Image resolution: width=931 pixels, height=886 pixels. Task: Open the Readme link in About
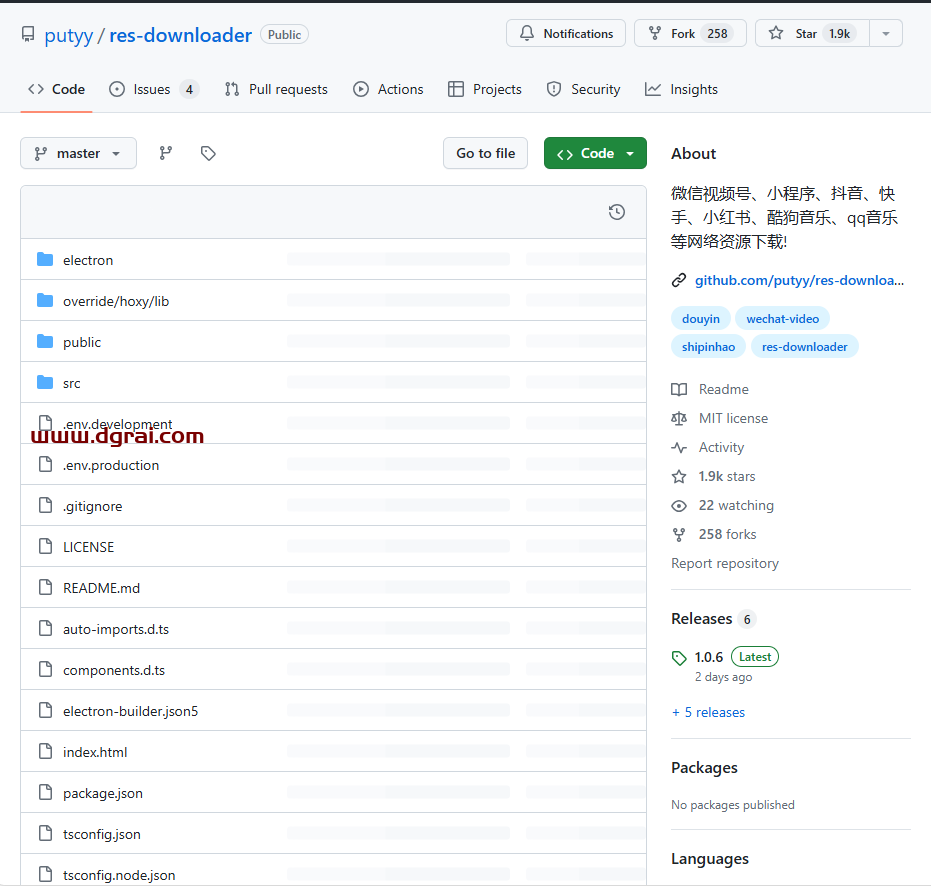point(723,390)
